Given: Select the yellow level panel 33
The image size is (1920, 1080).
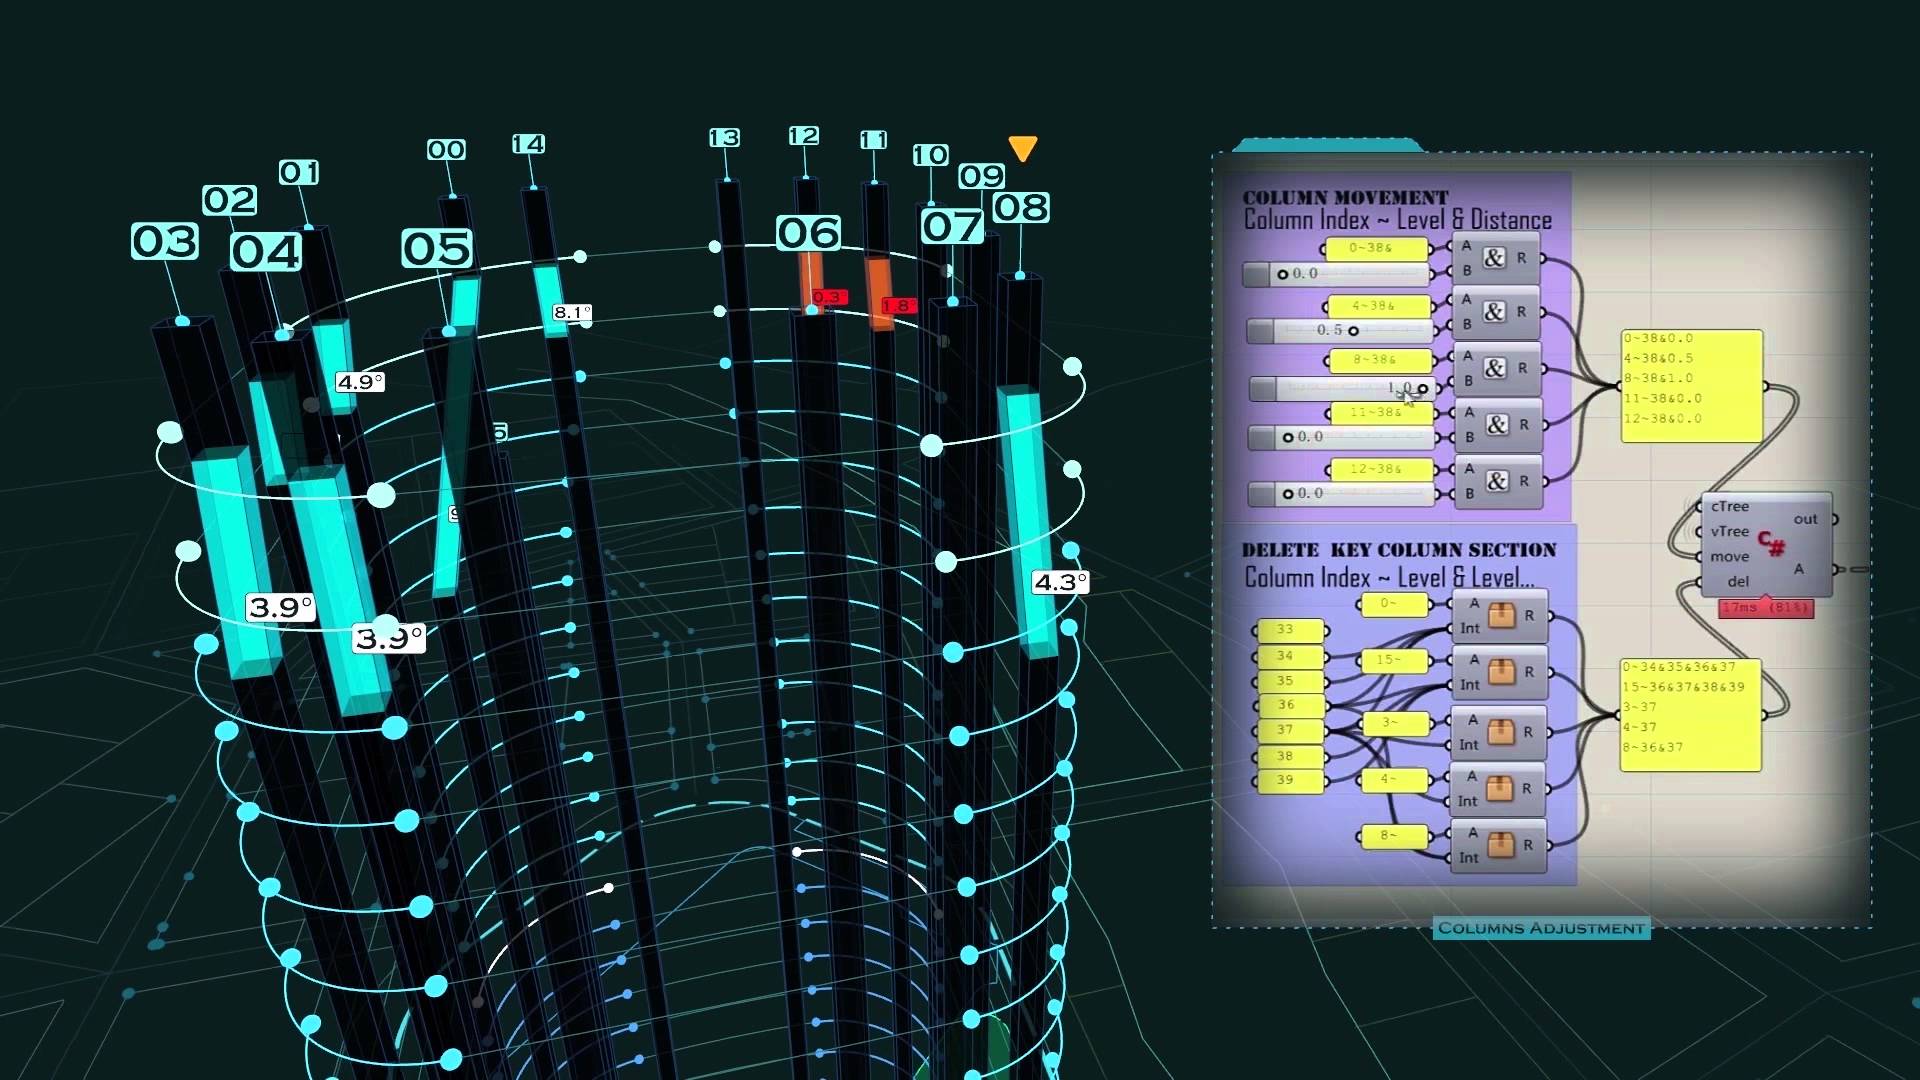Looking at the screenshot, I should coord(1289,630).
